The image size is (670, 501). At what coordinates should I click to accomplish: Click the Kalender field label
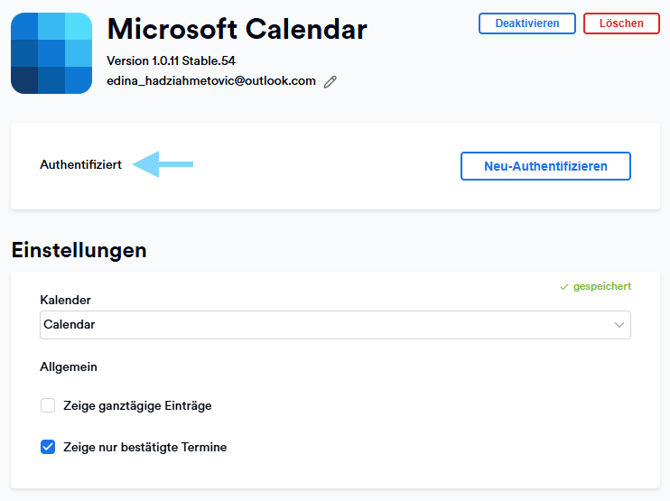tap(65, 300)
